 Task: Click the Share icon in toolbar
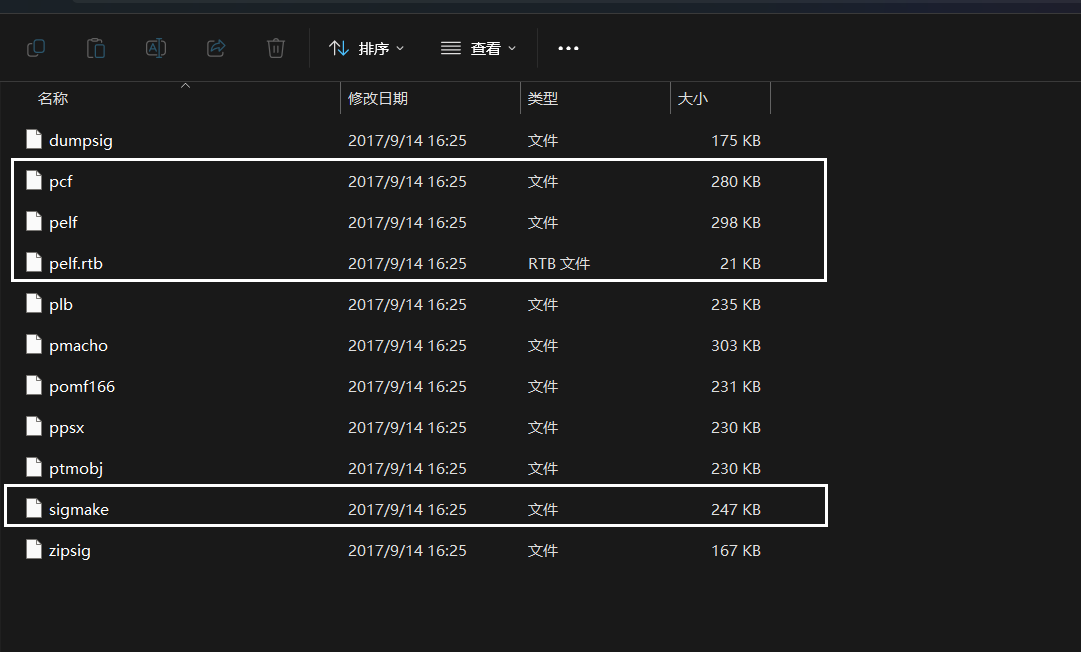[216, 48]
